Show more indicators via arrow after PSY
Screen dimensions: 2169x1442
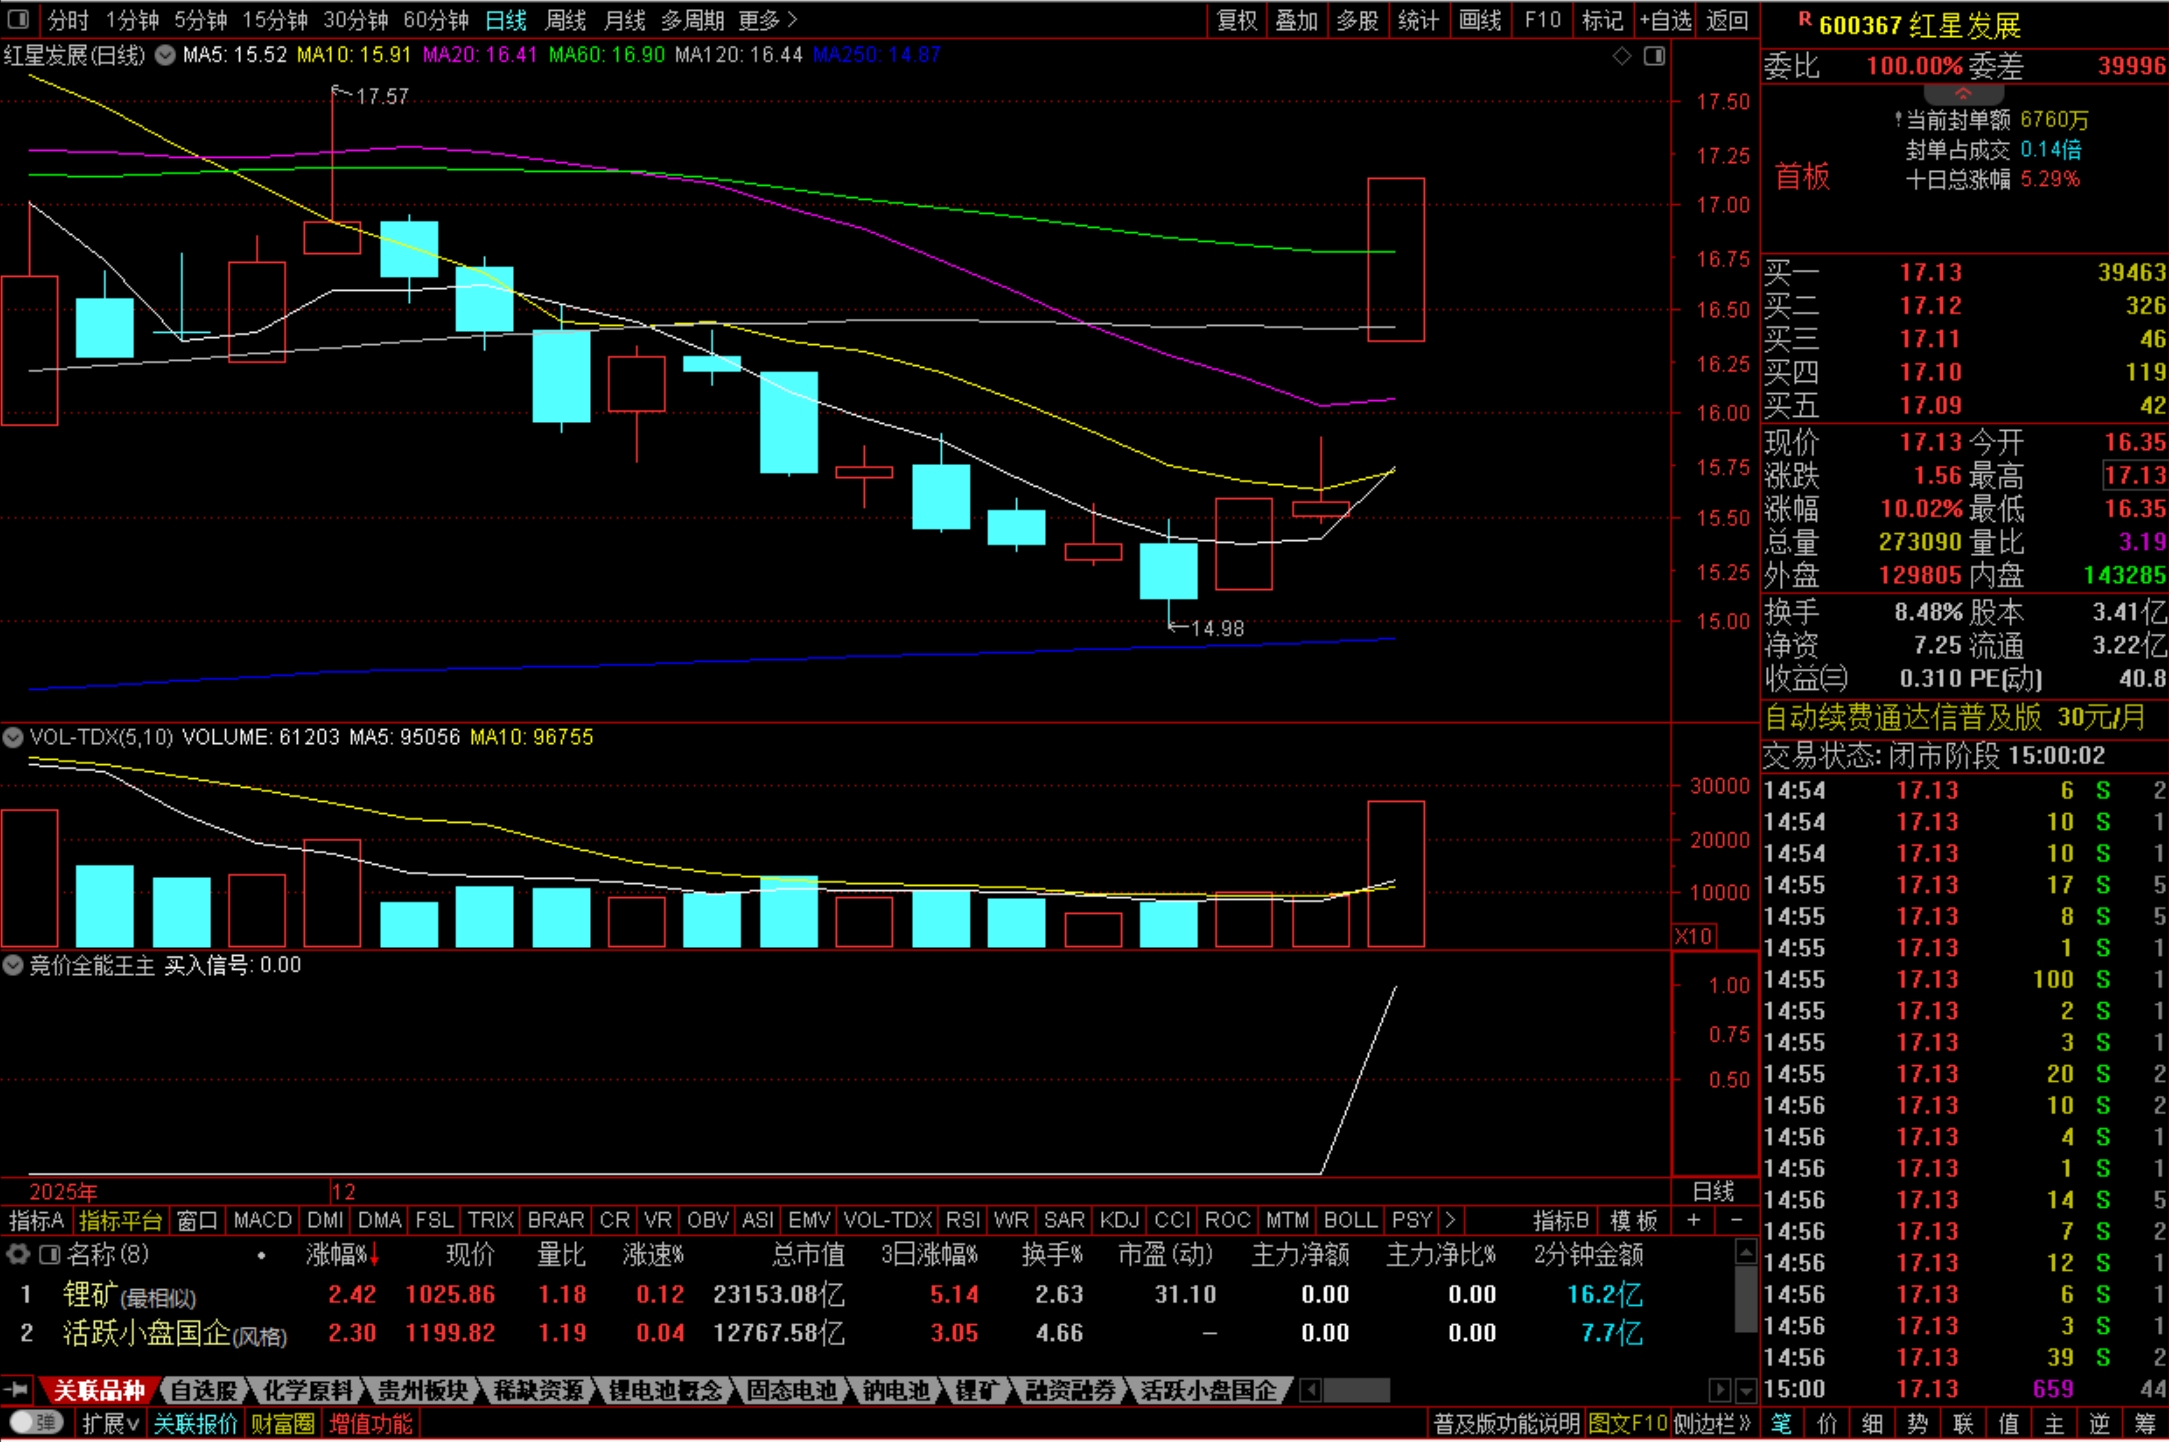point(1450,1220)
